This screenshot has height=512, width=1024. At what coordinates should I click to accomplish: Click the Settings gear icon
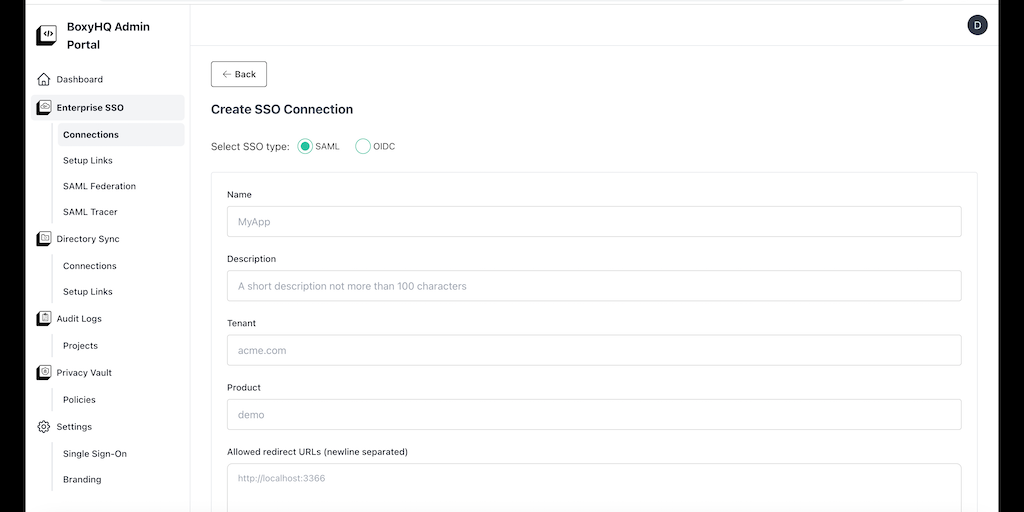click(x=44, y=426)
